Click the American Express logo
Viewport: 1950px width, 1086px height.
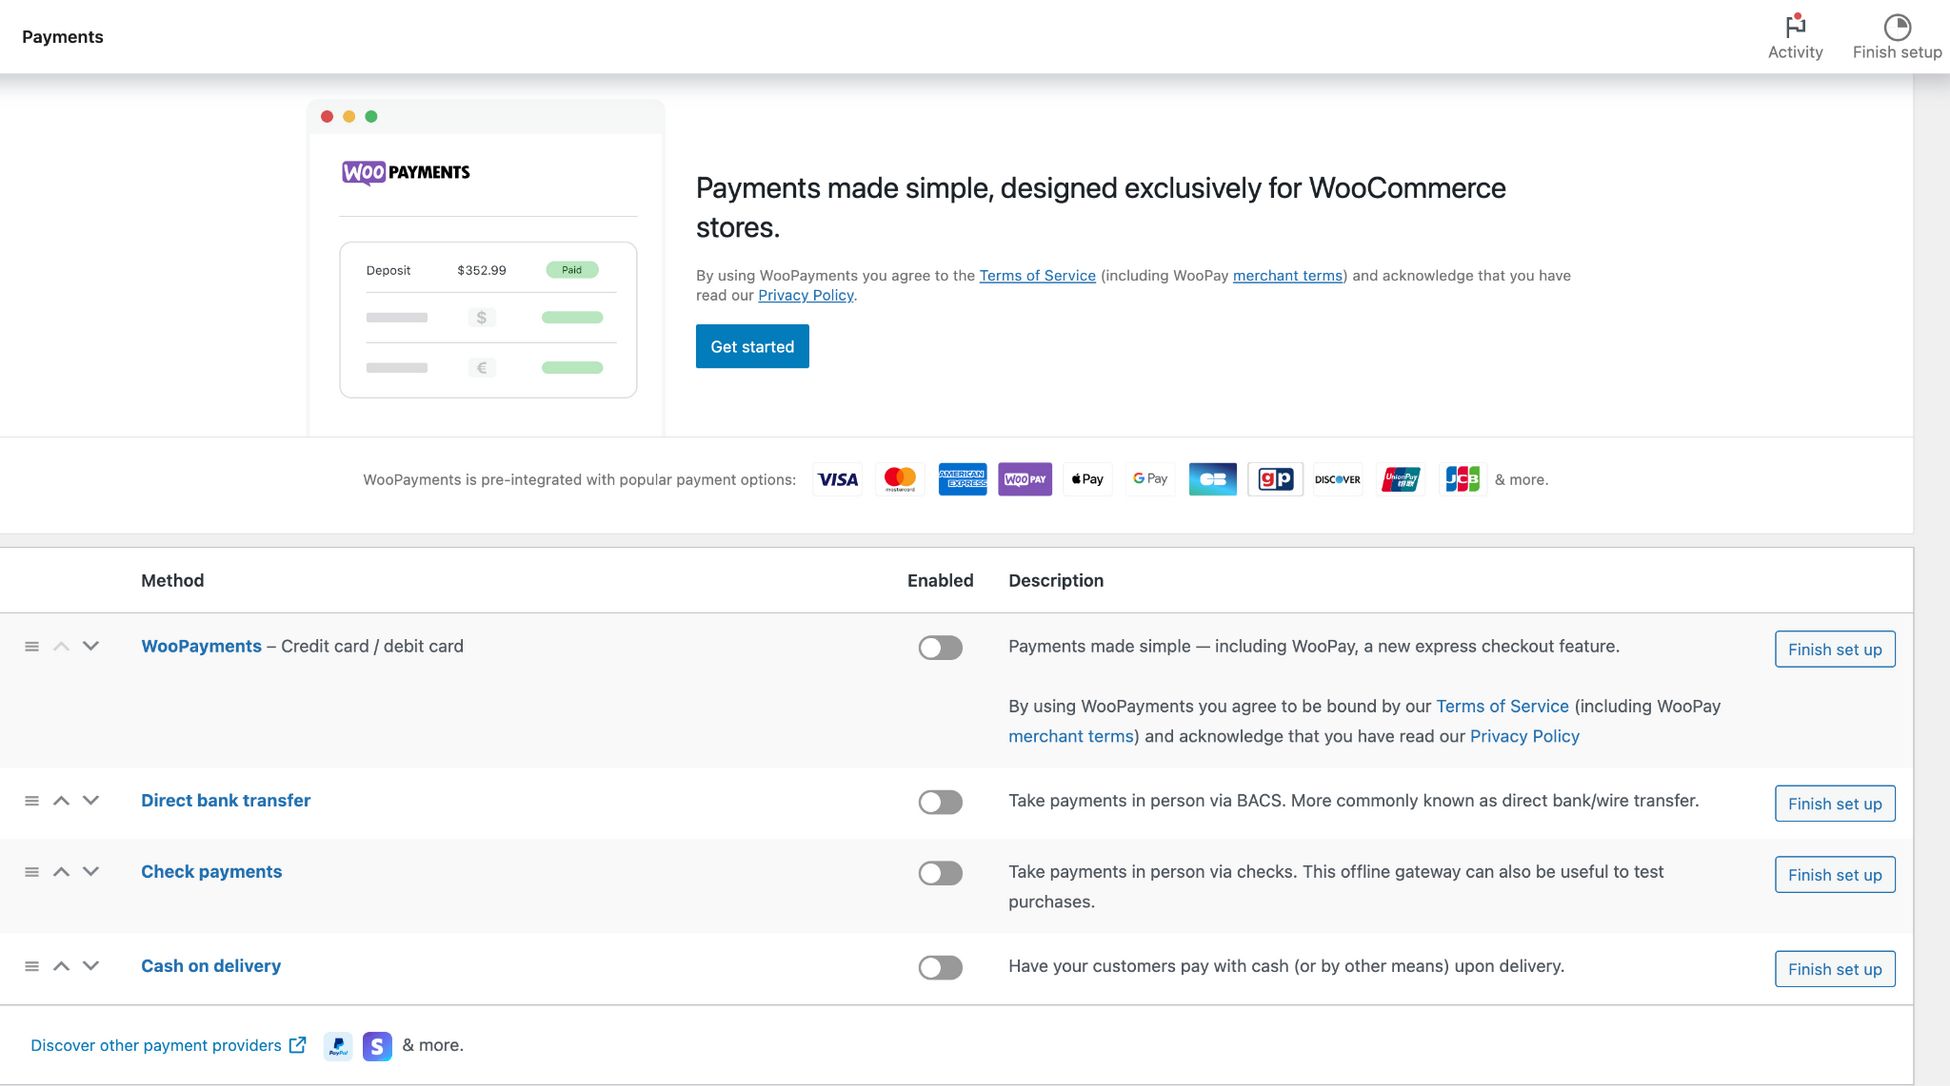(x=962, y=479)
